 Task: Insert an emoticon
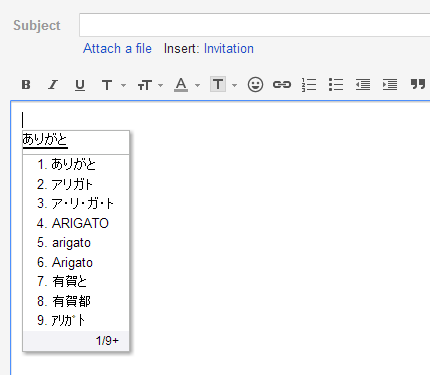(x=255, y=85)
